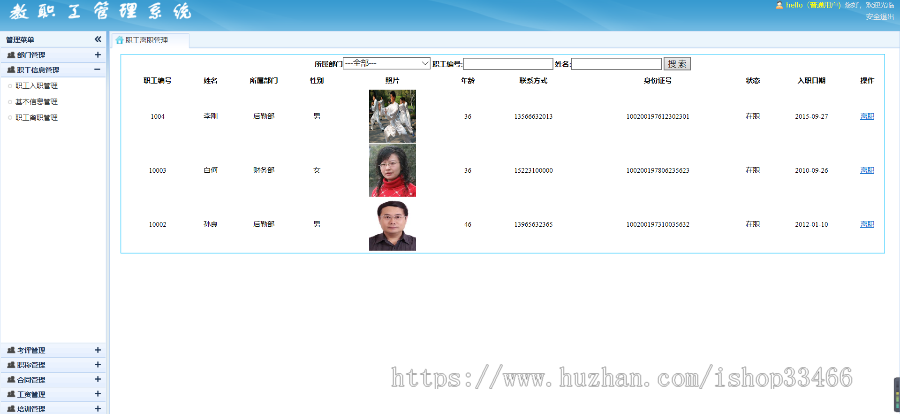Click the group icon beside 培训管理
Viewport: 900px width, 414px height.
pyautogui.click(x=11, y=409)
